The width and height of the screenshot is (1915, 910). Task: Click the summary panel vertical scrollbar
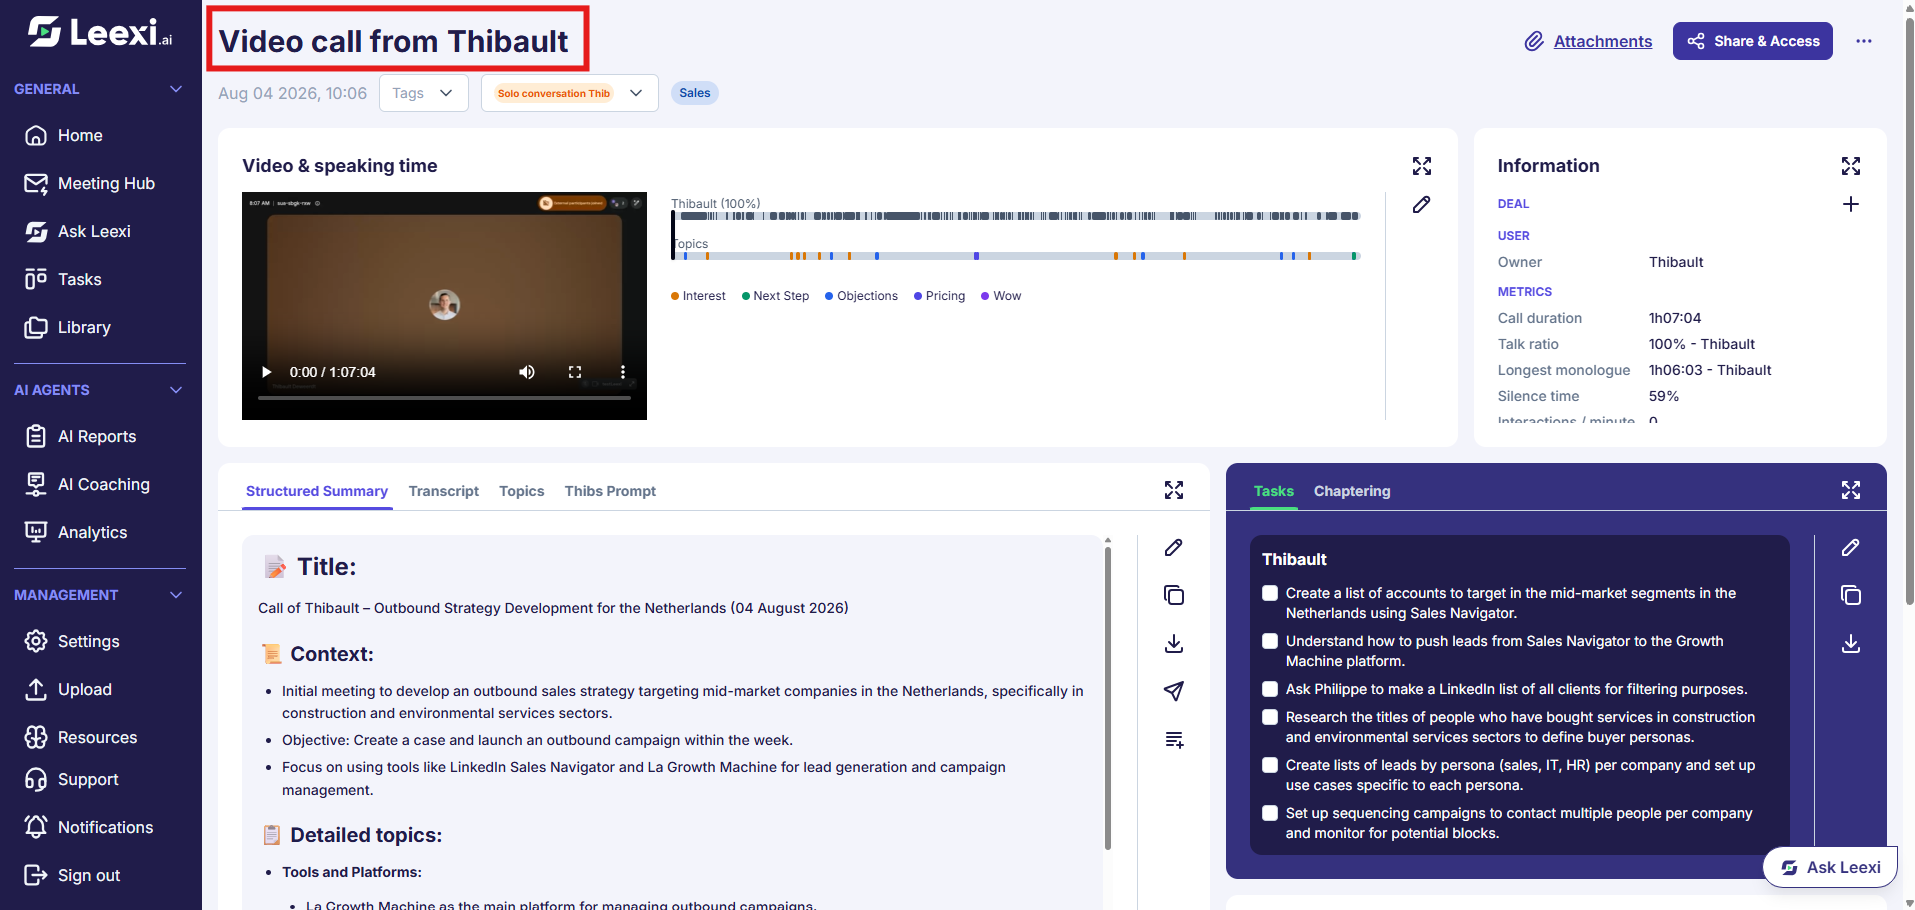(x=1107, y=696)
